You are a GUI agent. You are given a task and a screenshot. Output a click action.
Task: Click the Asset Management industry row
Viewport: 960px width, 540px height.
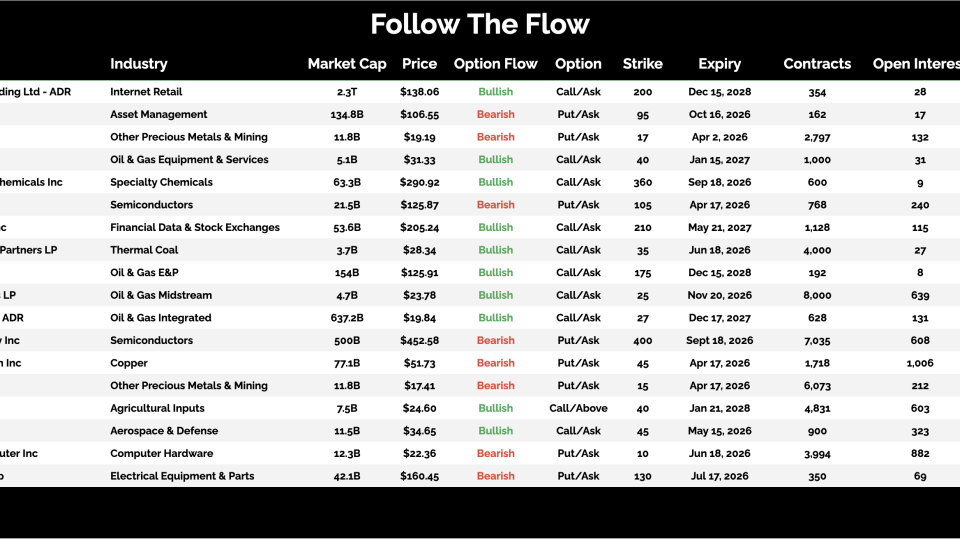coord(159,115)
